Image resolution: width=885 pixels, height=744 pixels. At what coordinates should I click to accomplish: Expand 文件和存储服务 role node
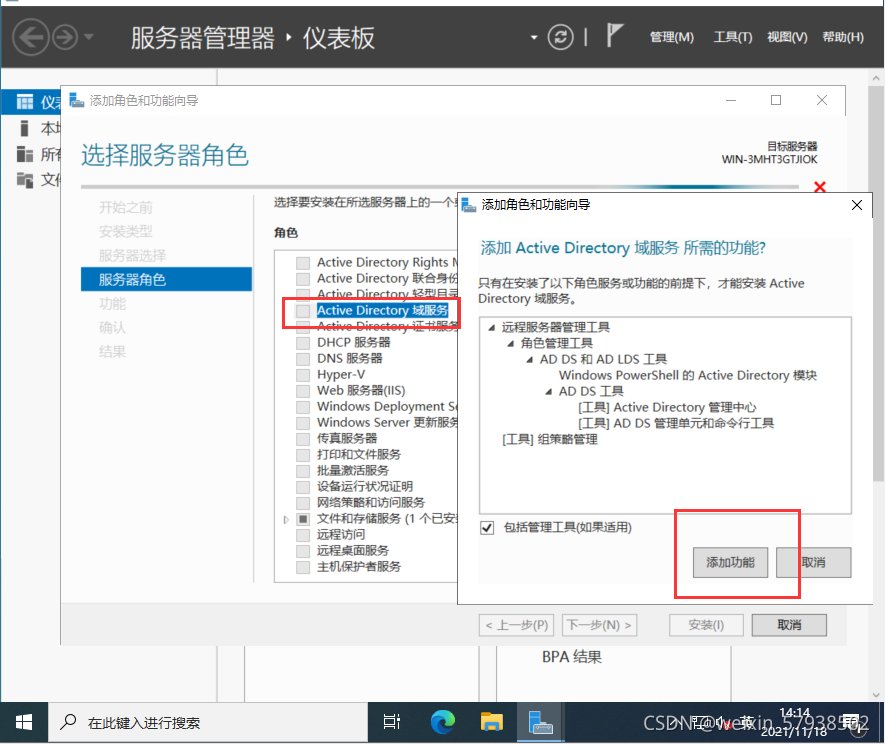click(286, 519)
